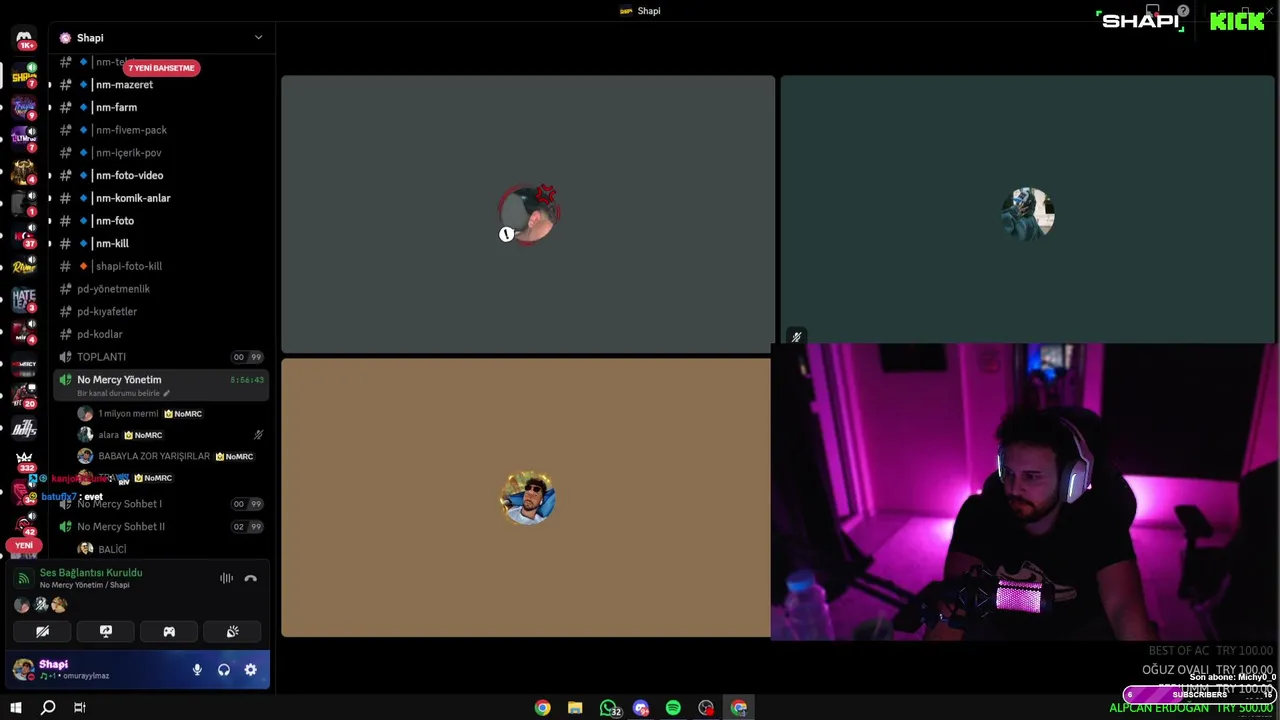Select the server icon with the 37 badge
The height and width of the screenshot is (720, 1280).
[24, 235]
